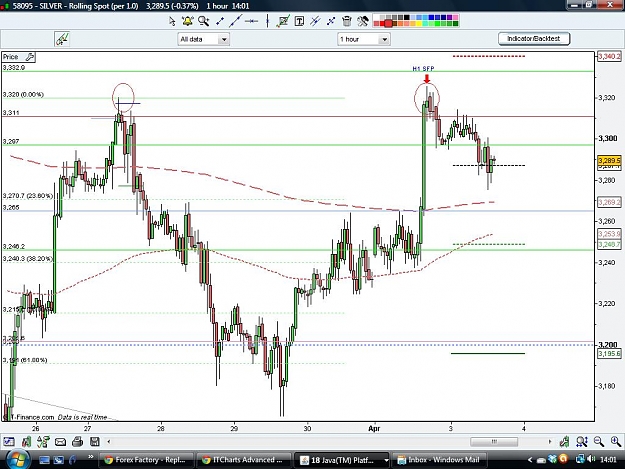Click the Dropbox tray icon
This screenshot has height=469, width=625.
tap(552, 459)
